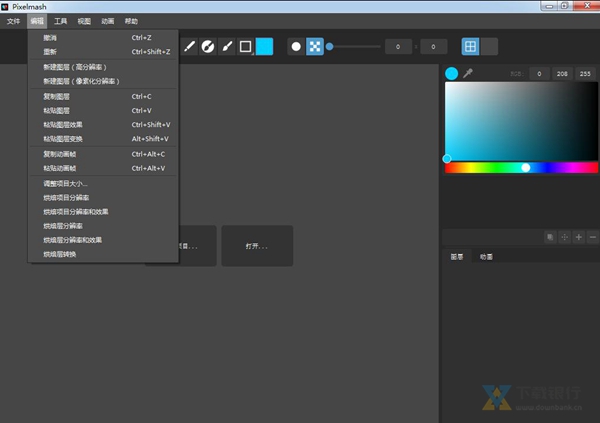Pick the eyedropper color sampler icon
Viewport: 600px width, 423px height.
point(467,73)
